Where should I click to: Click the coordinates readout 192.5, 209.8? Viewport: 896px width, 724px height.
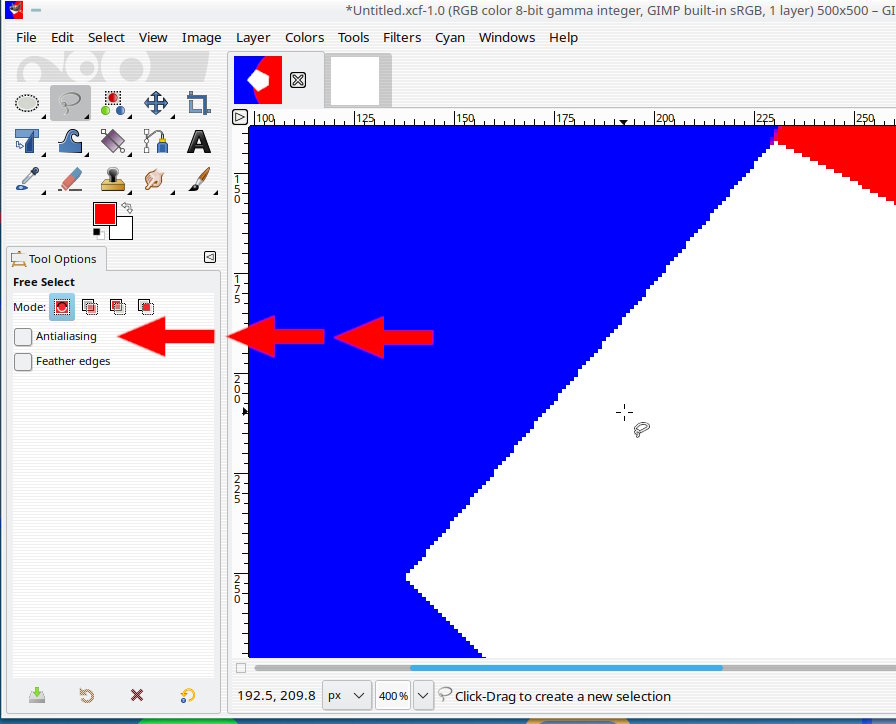(x=276, y=695)
